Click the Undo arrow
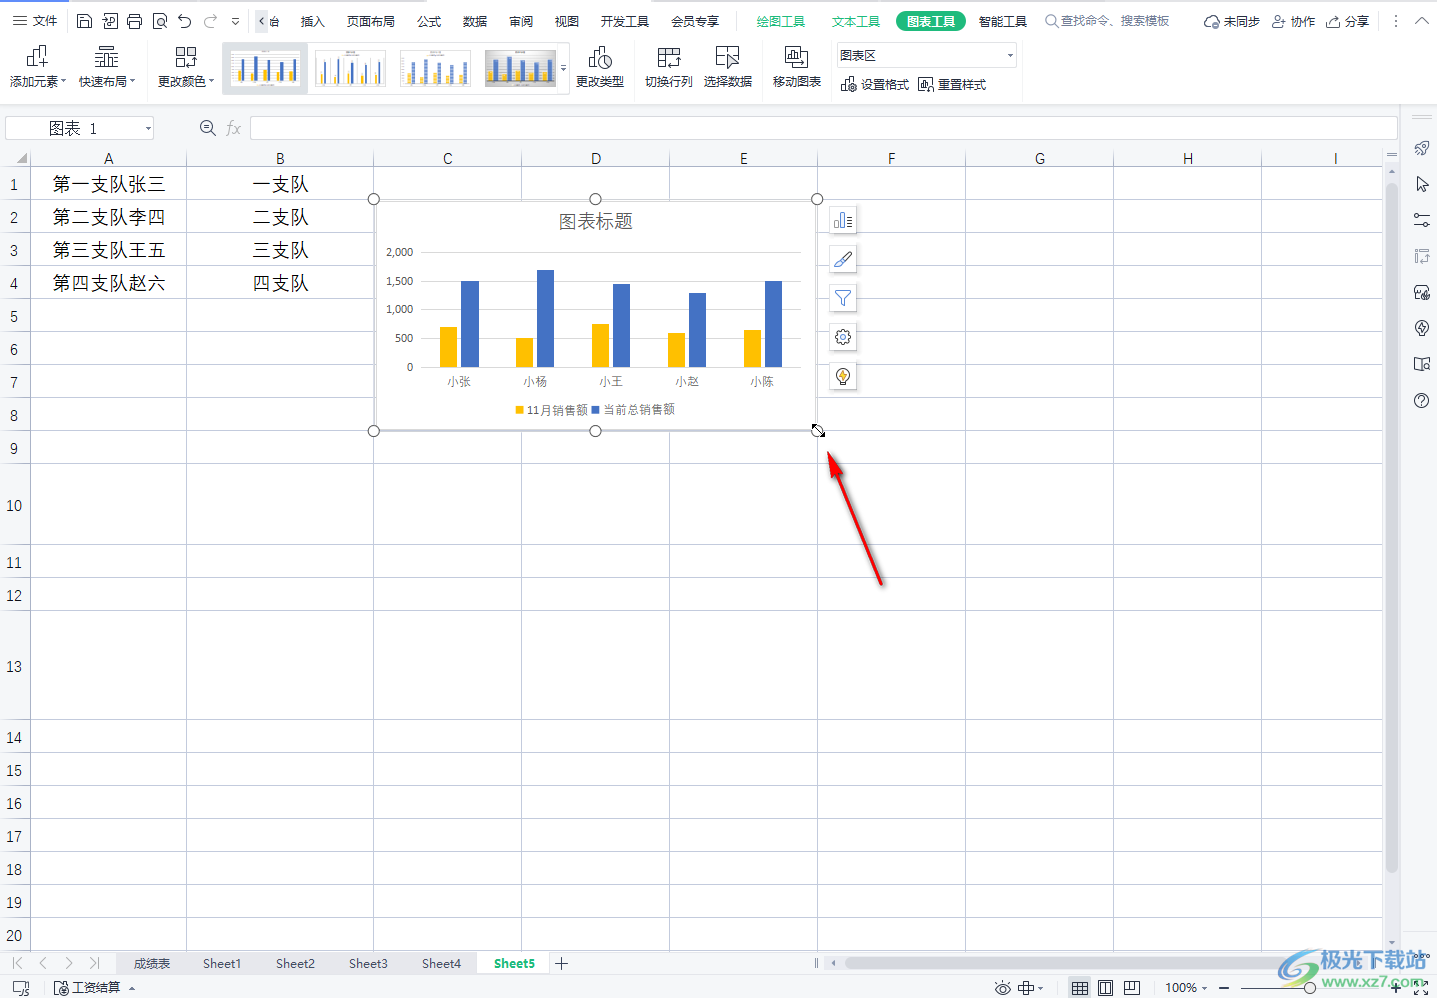The image size is (1437, 998). (185, 21)
